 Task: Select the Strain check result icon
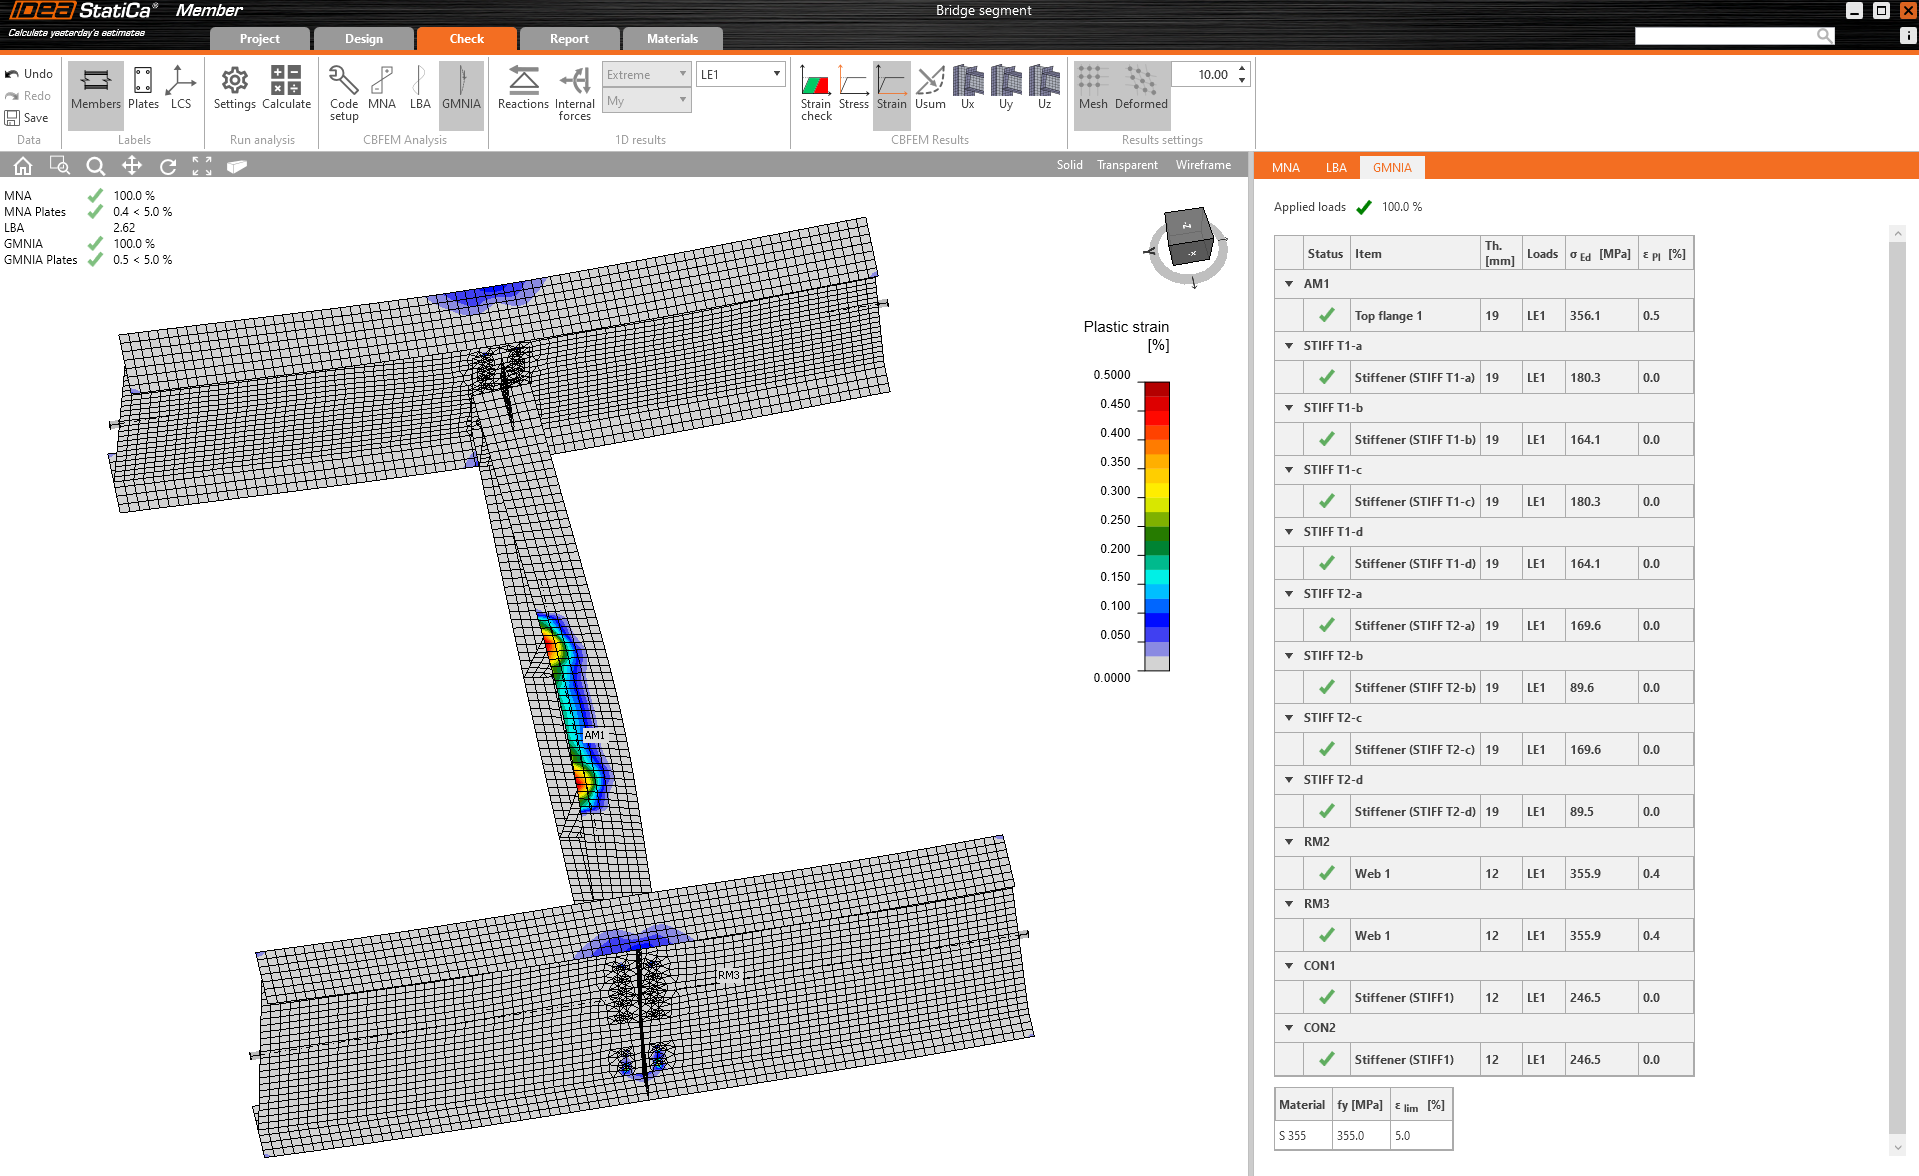pyautogui.click(x=816, y=88)
